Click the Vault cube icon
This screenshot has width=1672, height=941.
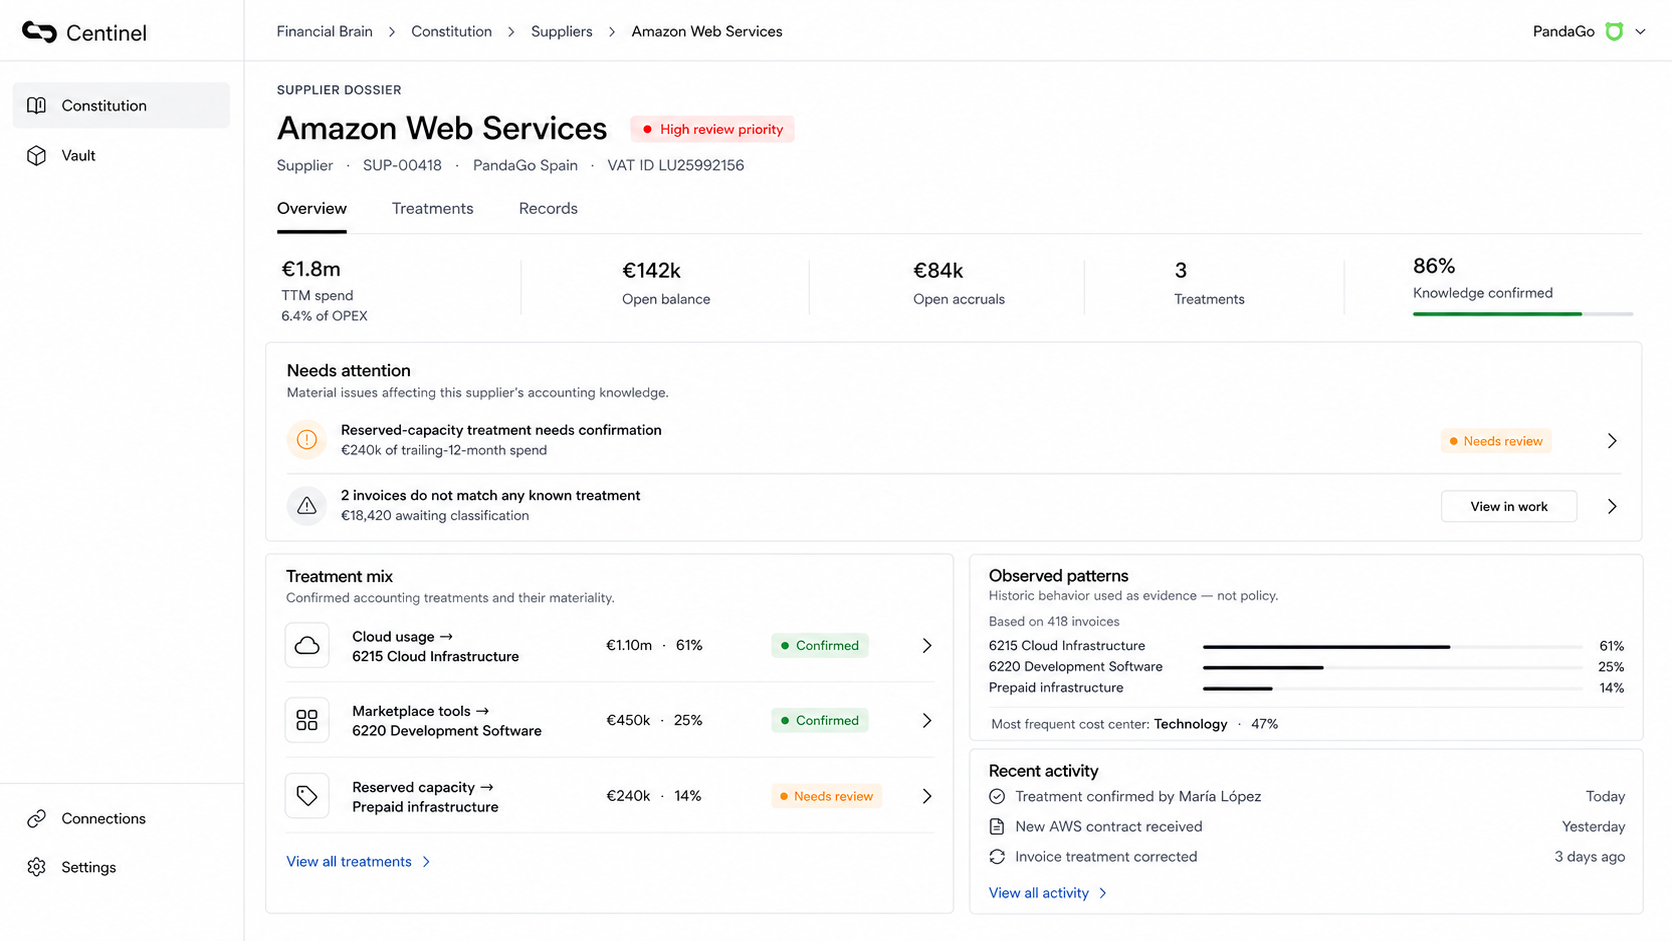coord(37,155)
